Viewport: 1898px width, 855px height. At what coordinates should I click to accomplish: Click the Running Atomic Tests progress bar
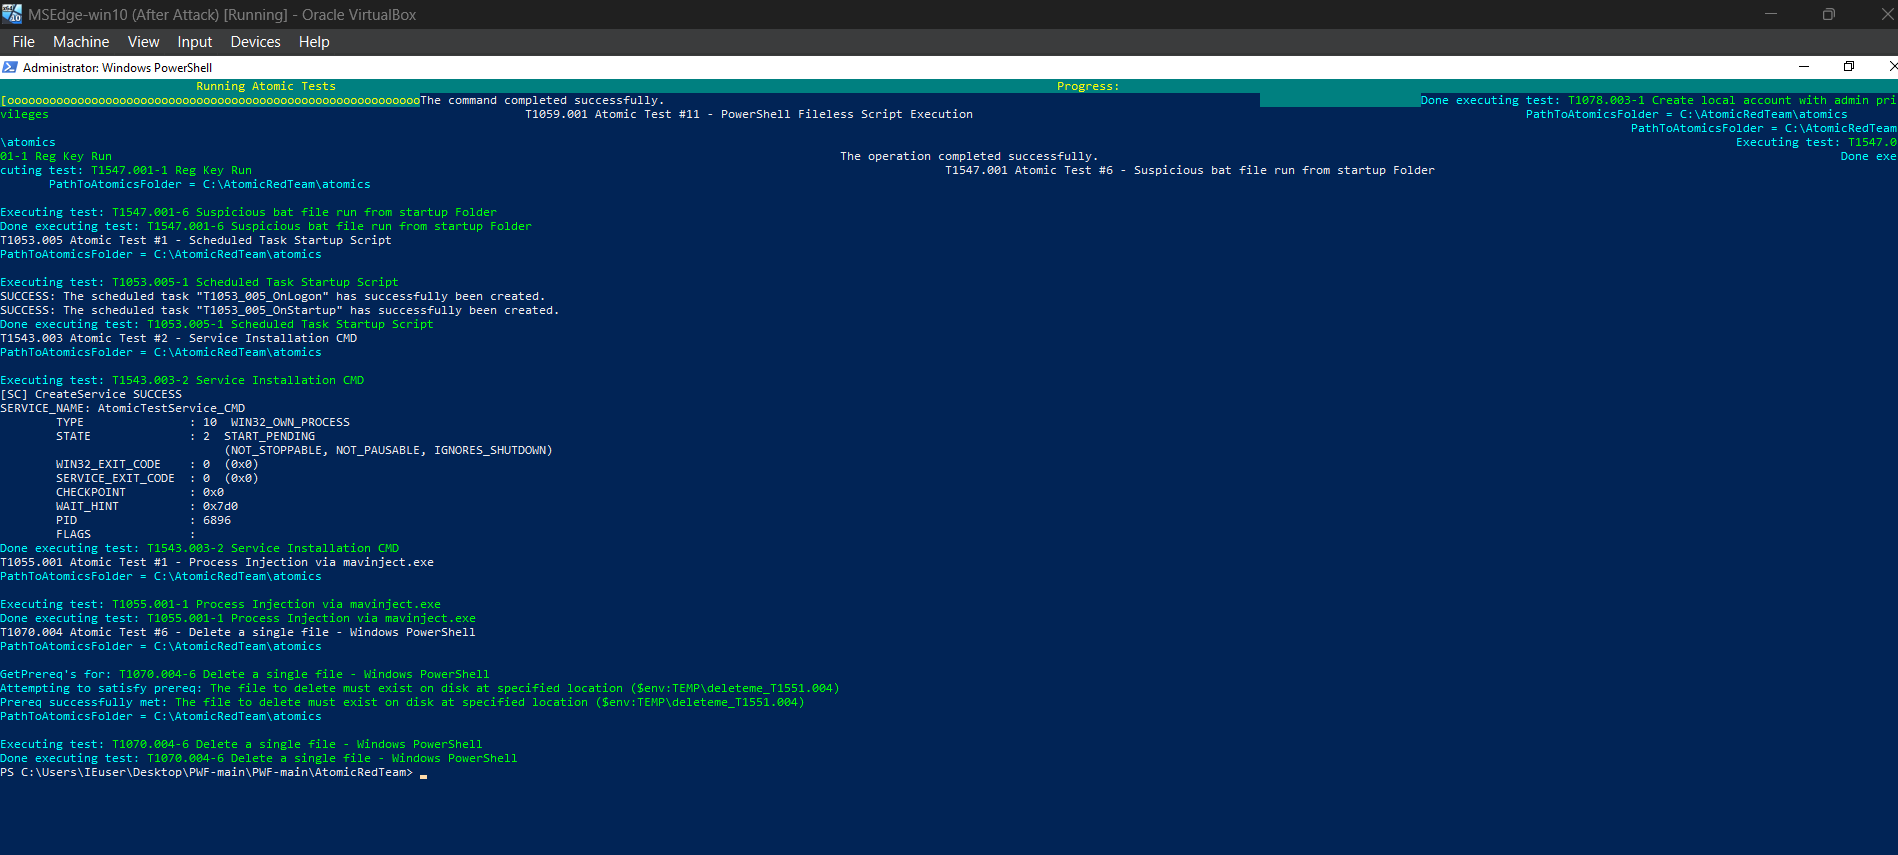[210, 101]
